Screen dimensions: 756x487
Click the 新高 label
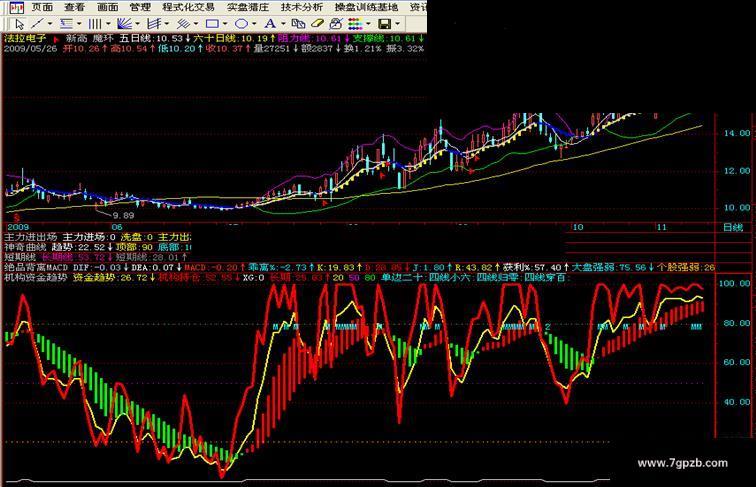coord(76,38)
